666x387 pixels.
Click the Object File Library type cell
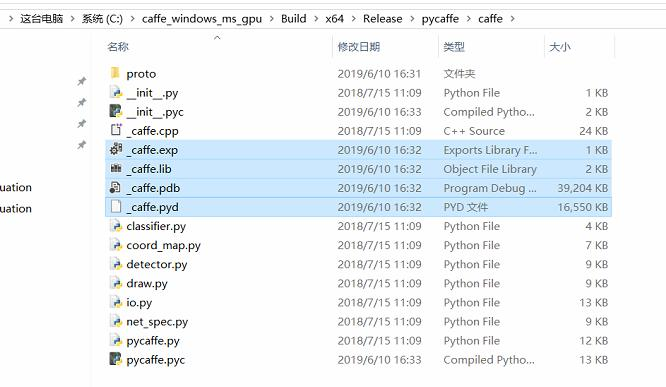[490, 169]
